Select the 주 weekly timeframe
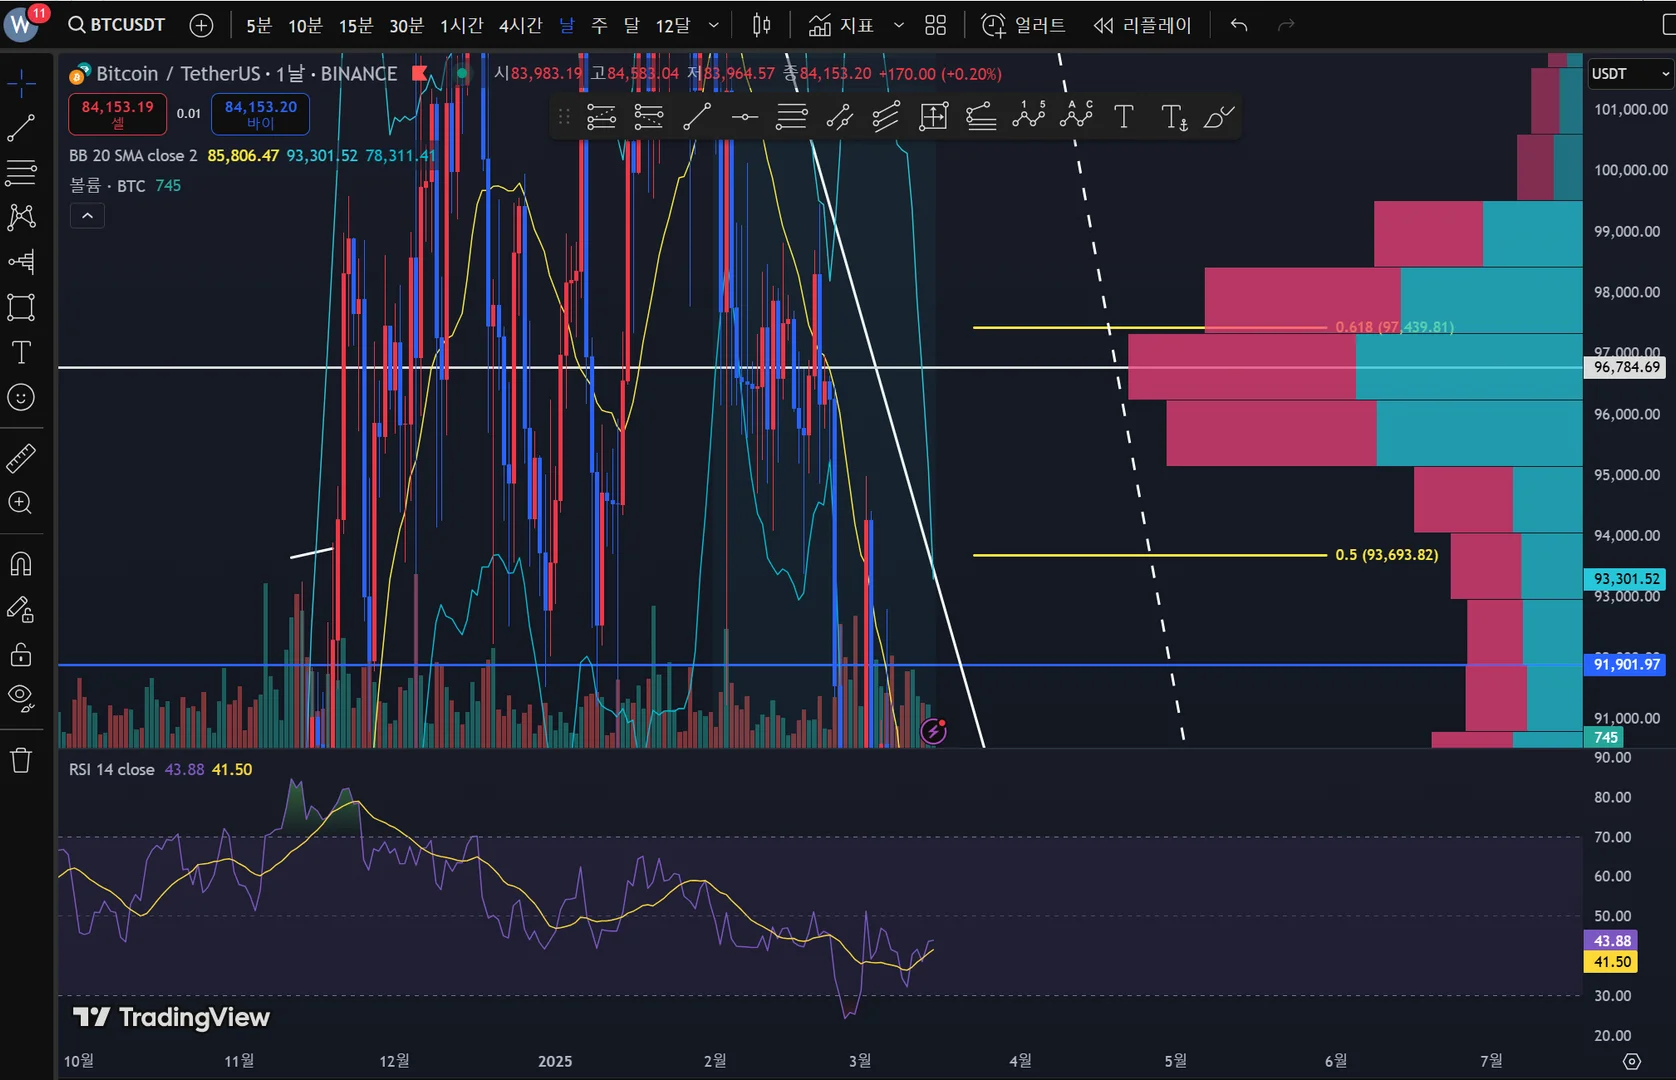 click(x=599, y=25)
